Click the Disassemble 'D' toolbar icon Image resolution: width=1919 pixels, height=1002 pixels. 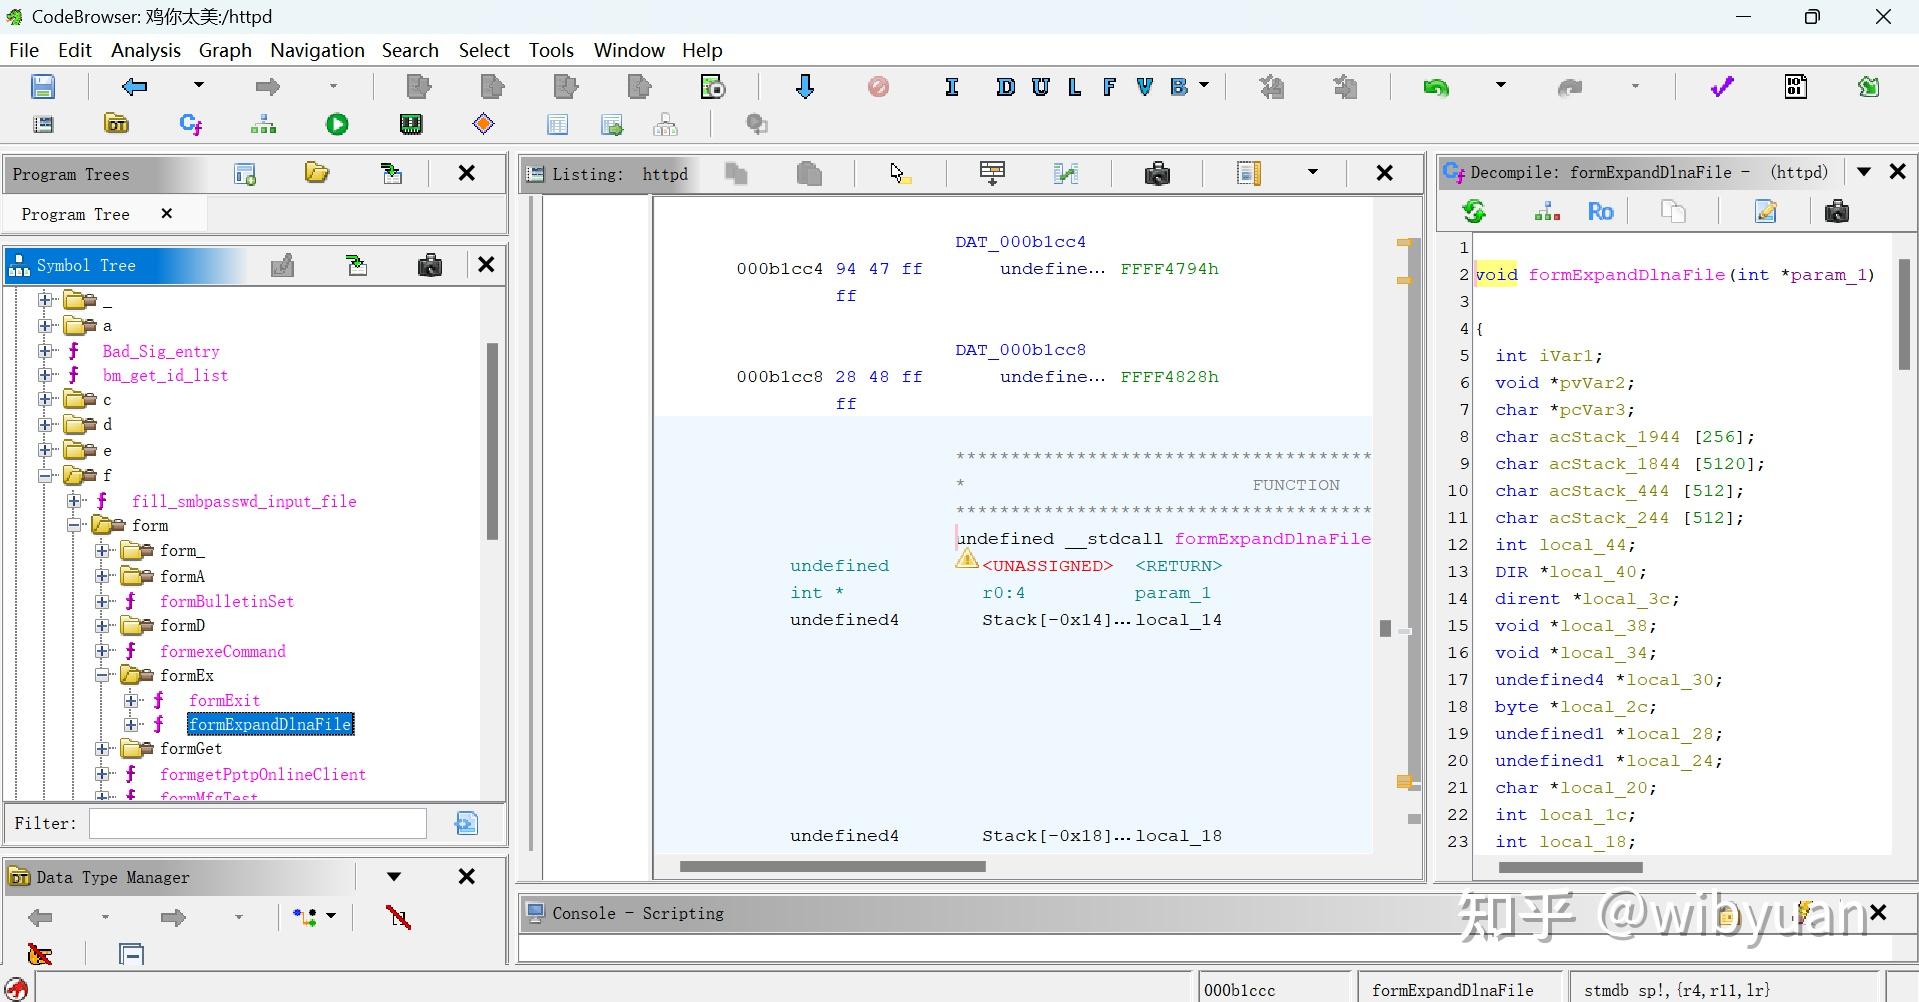(1005, 87)
